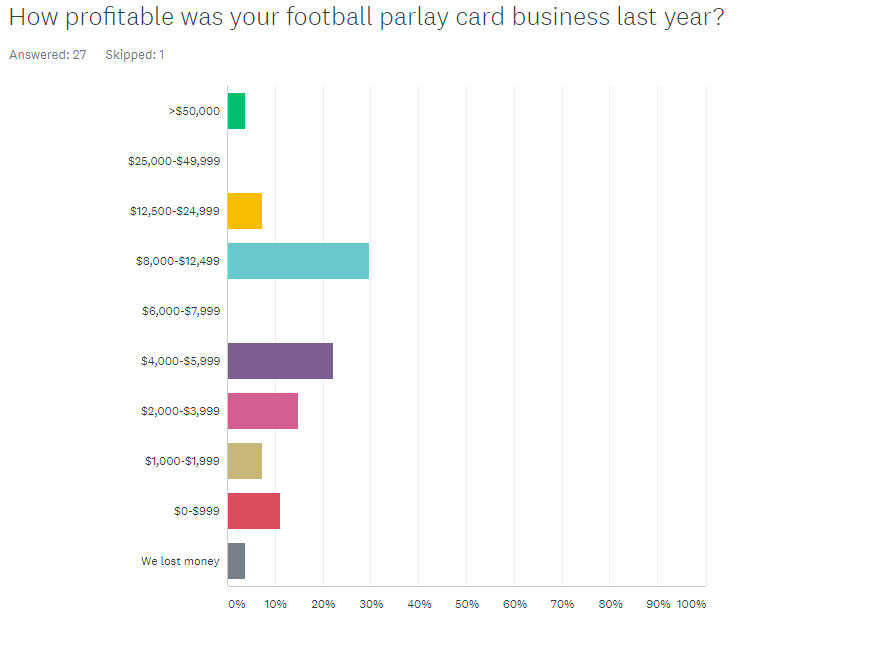Click the green >$50,000 bar
Image resolution: width=871 pixels, height=654 pixels.
tap(236, 111)
